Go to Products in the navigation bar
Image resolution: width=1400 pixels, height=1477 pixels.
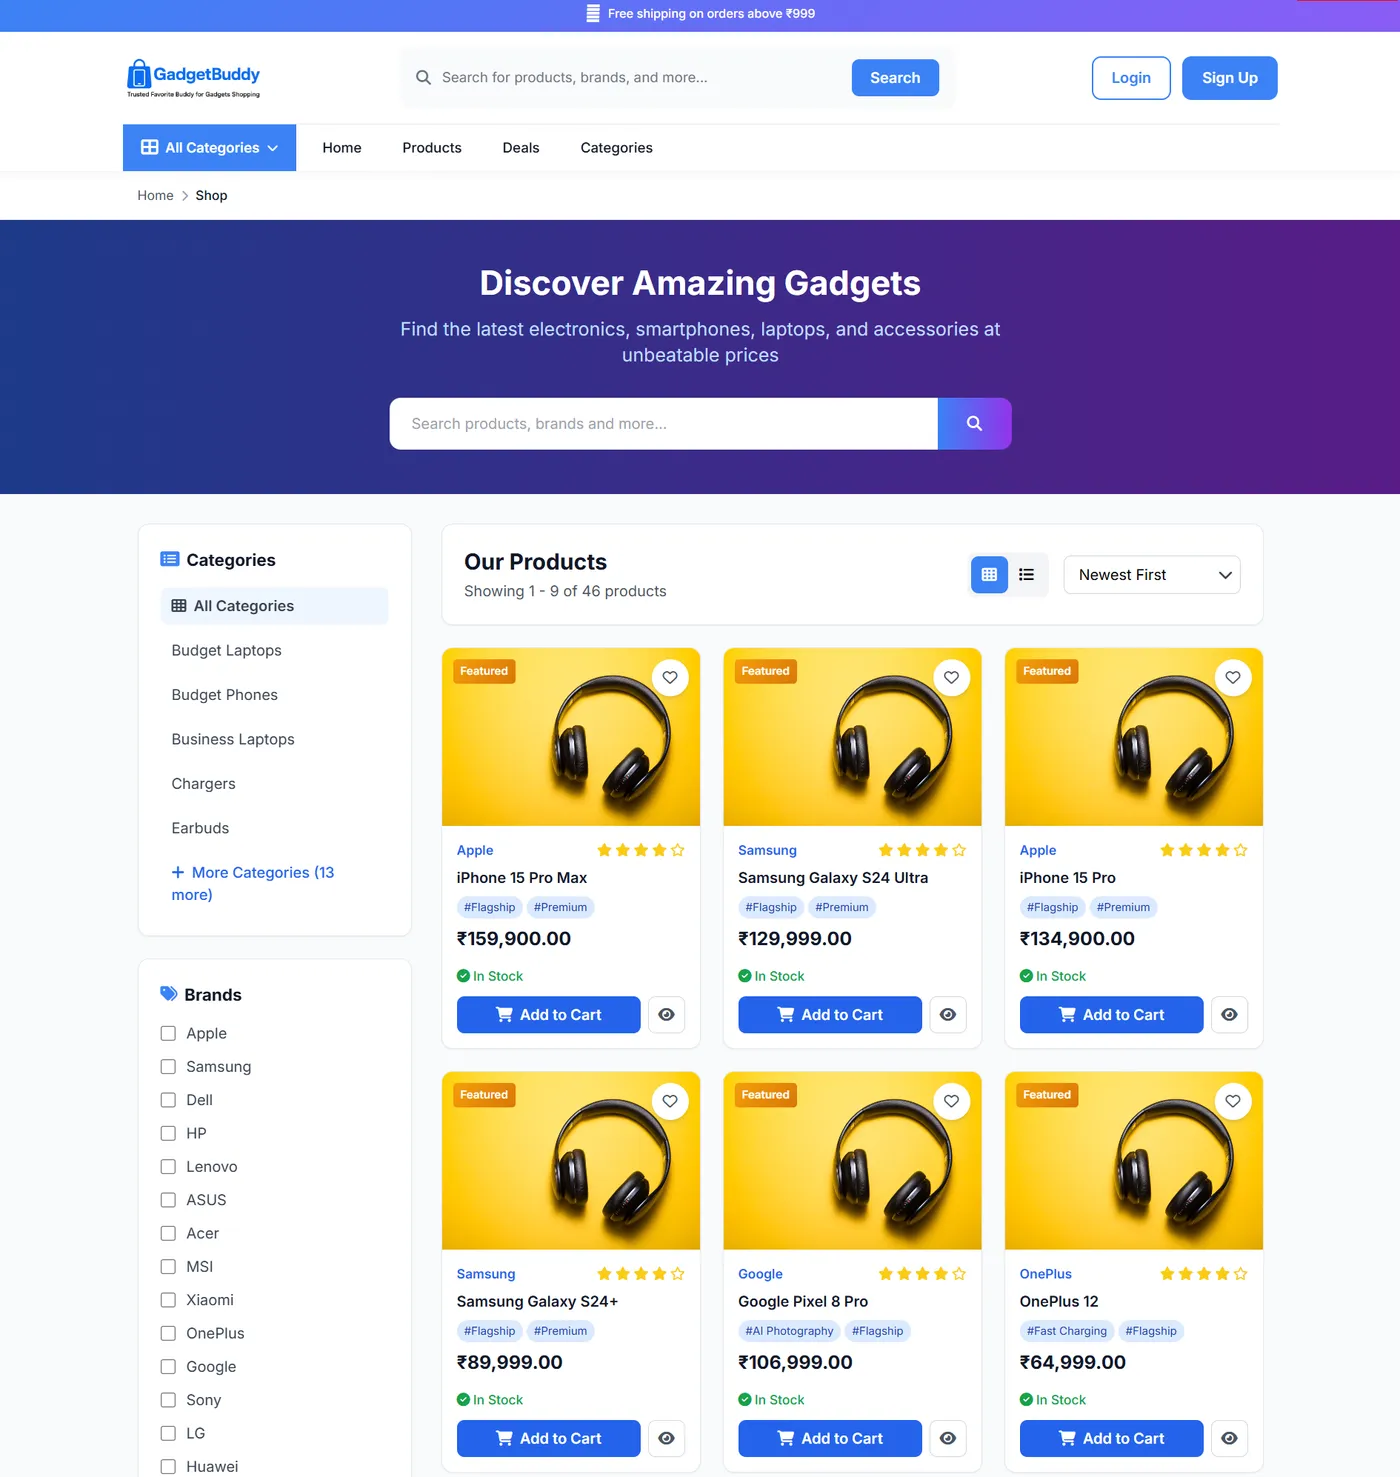point(432,148)
